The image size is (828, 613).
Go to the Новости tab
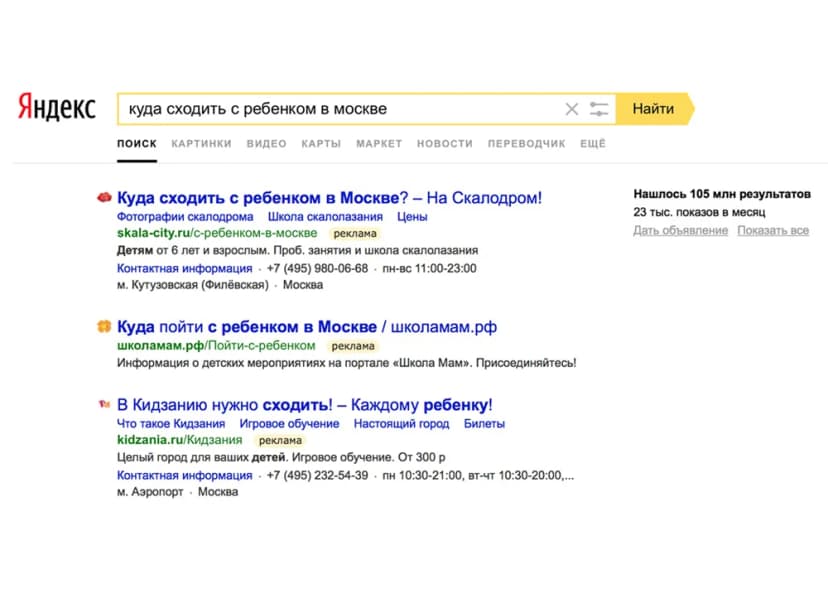pos(445,144)
